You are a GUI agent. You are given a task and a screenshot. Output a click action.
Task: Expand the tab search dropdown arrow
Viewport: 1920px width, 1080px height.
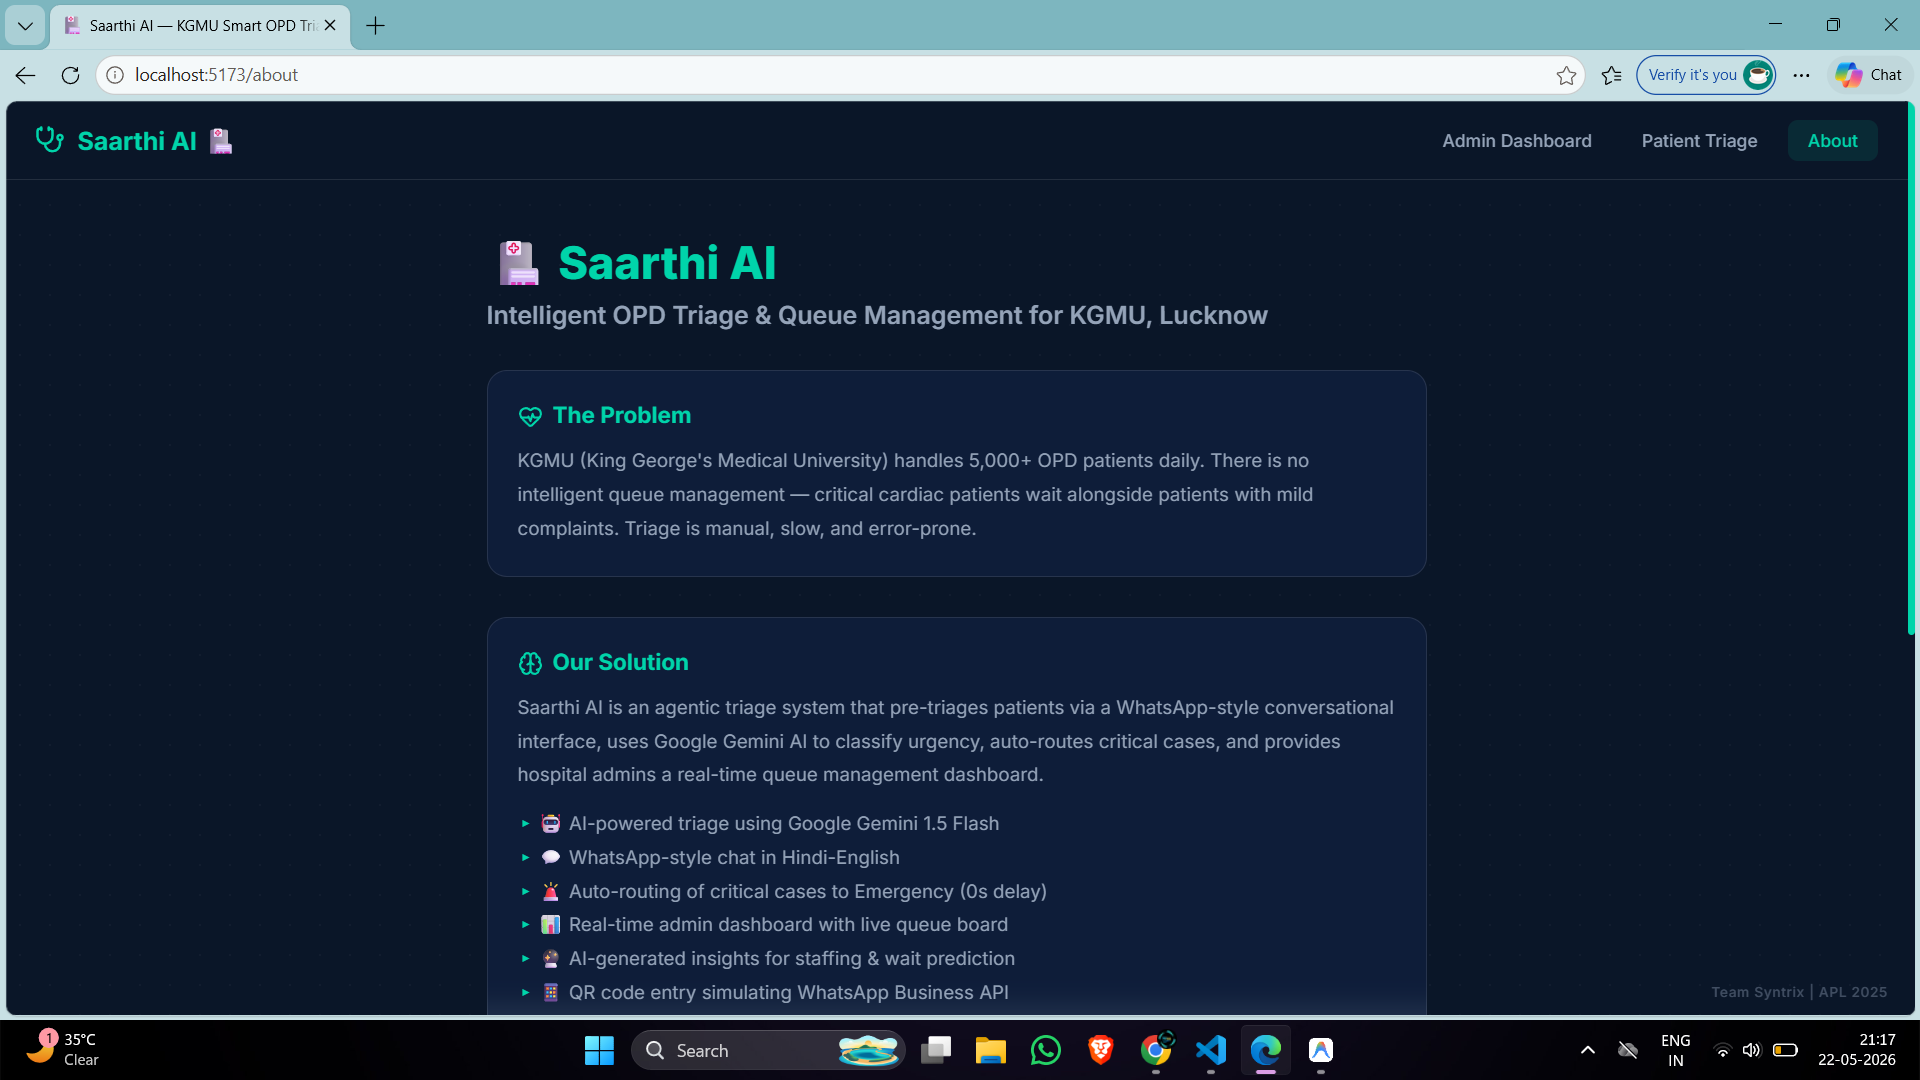pyautogui.click(x=25, y=26)
